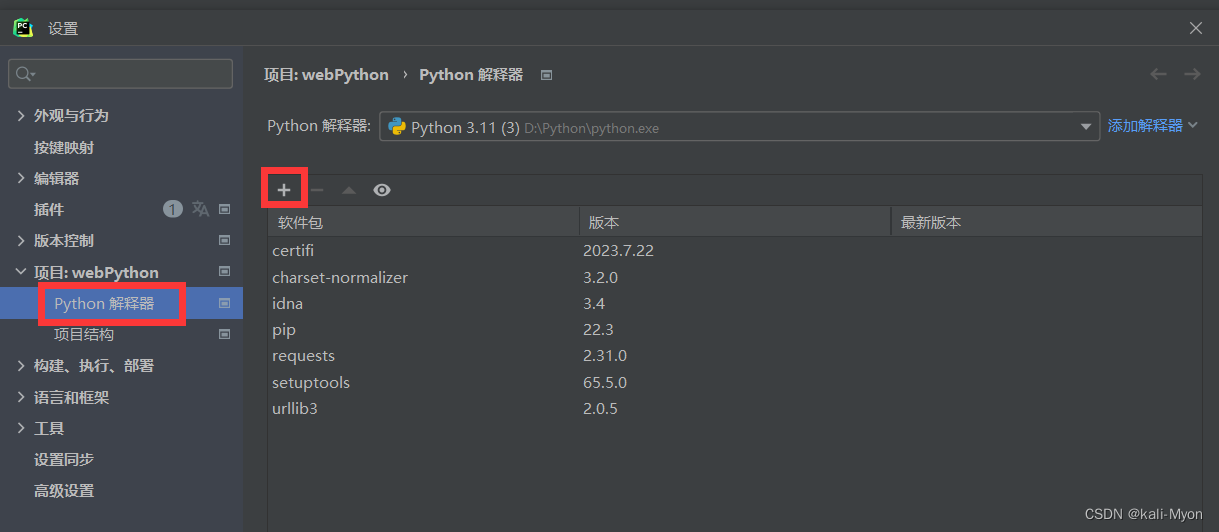This screenshot has height=532, width=1219.
Task: Open the Python interpreter dropdown
Action: click(1086, 127)
